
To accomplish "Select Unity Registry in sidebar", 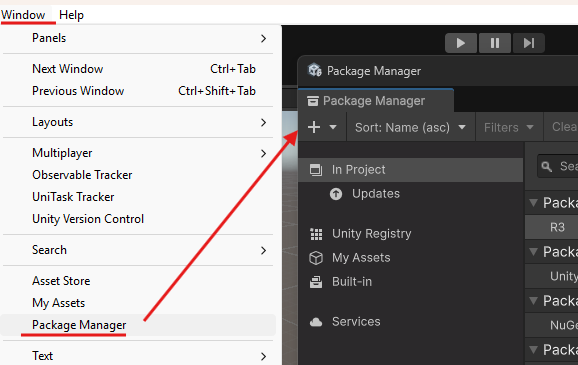I will pyautogui.click(x=411, y=234).
